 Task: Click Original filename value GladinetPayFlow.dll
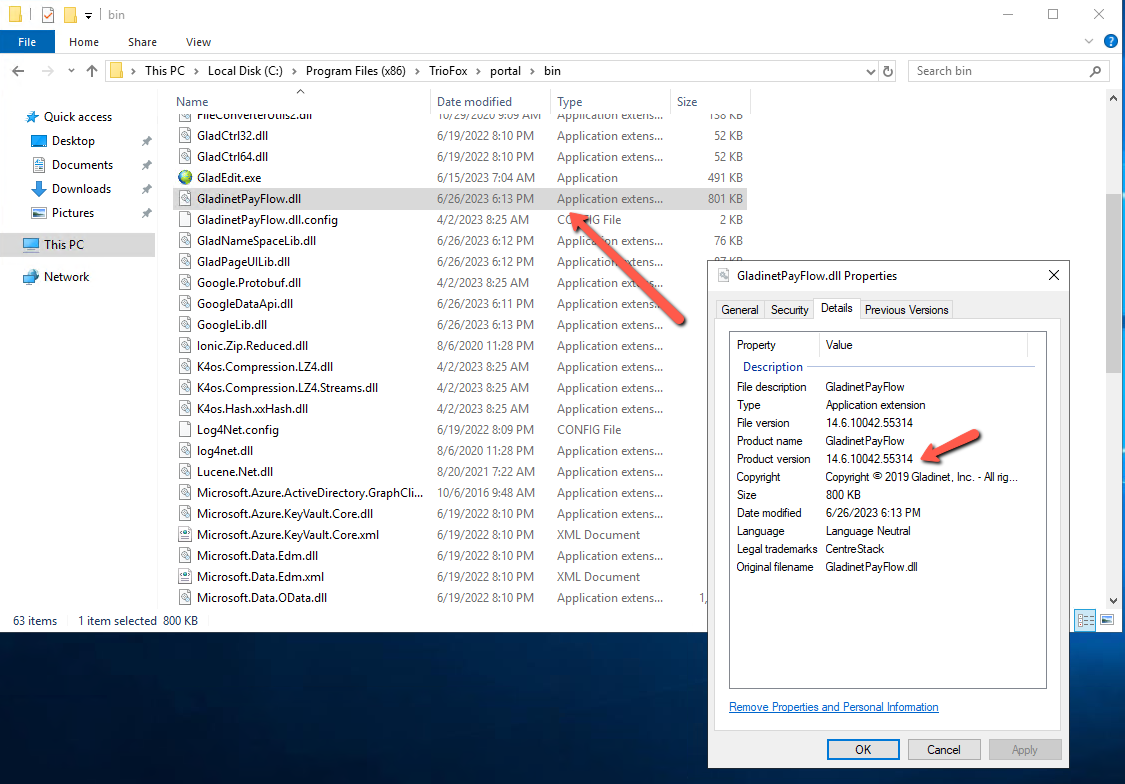click(871, 567)
